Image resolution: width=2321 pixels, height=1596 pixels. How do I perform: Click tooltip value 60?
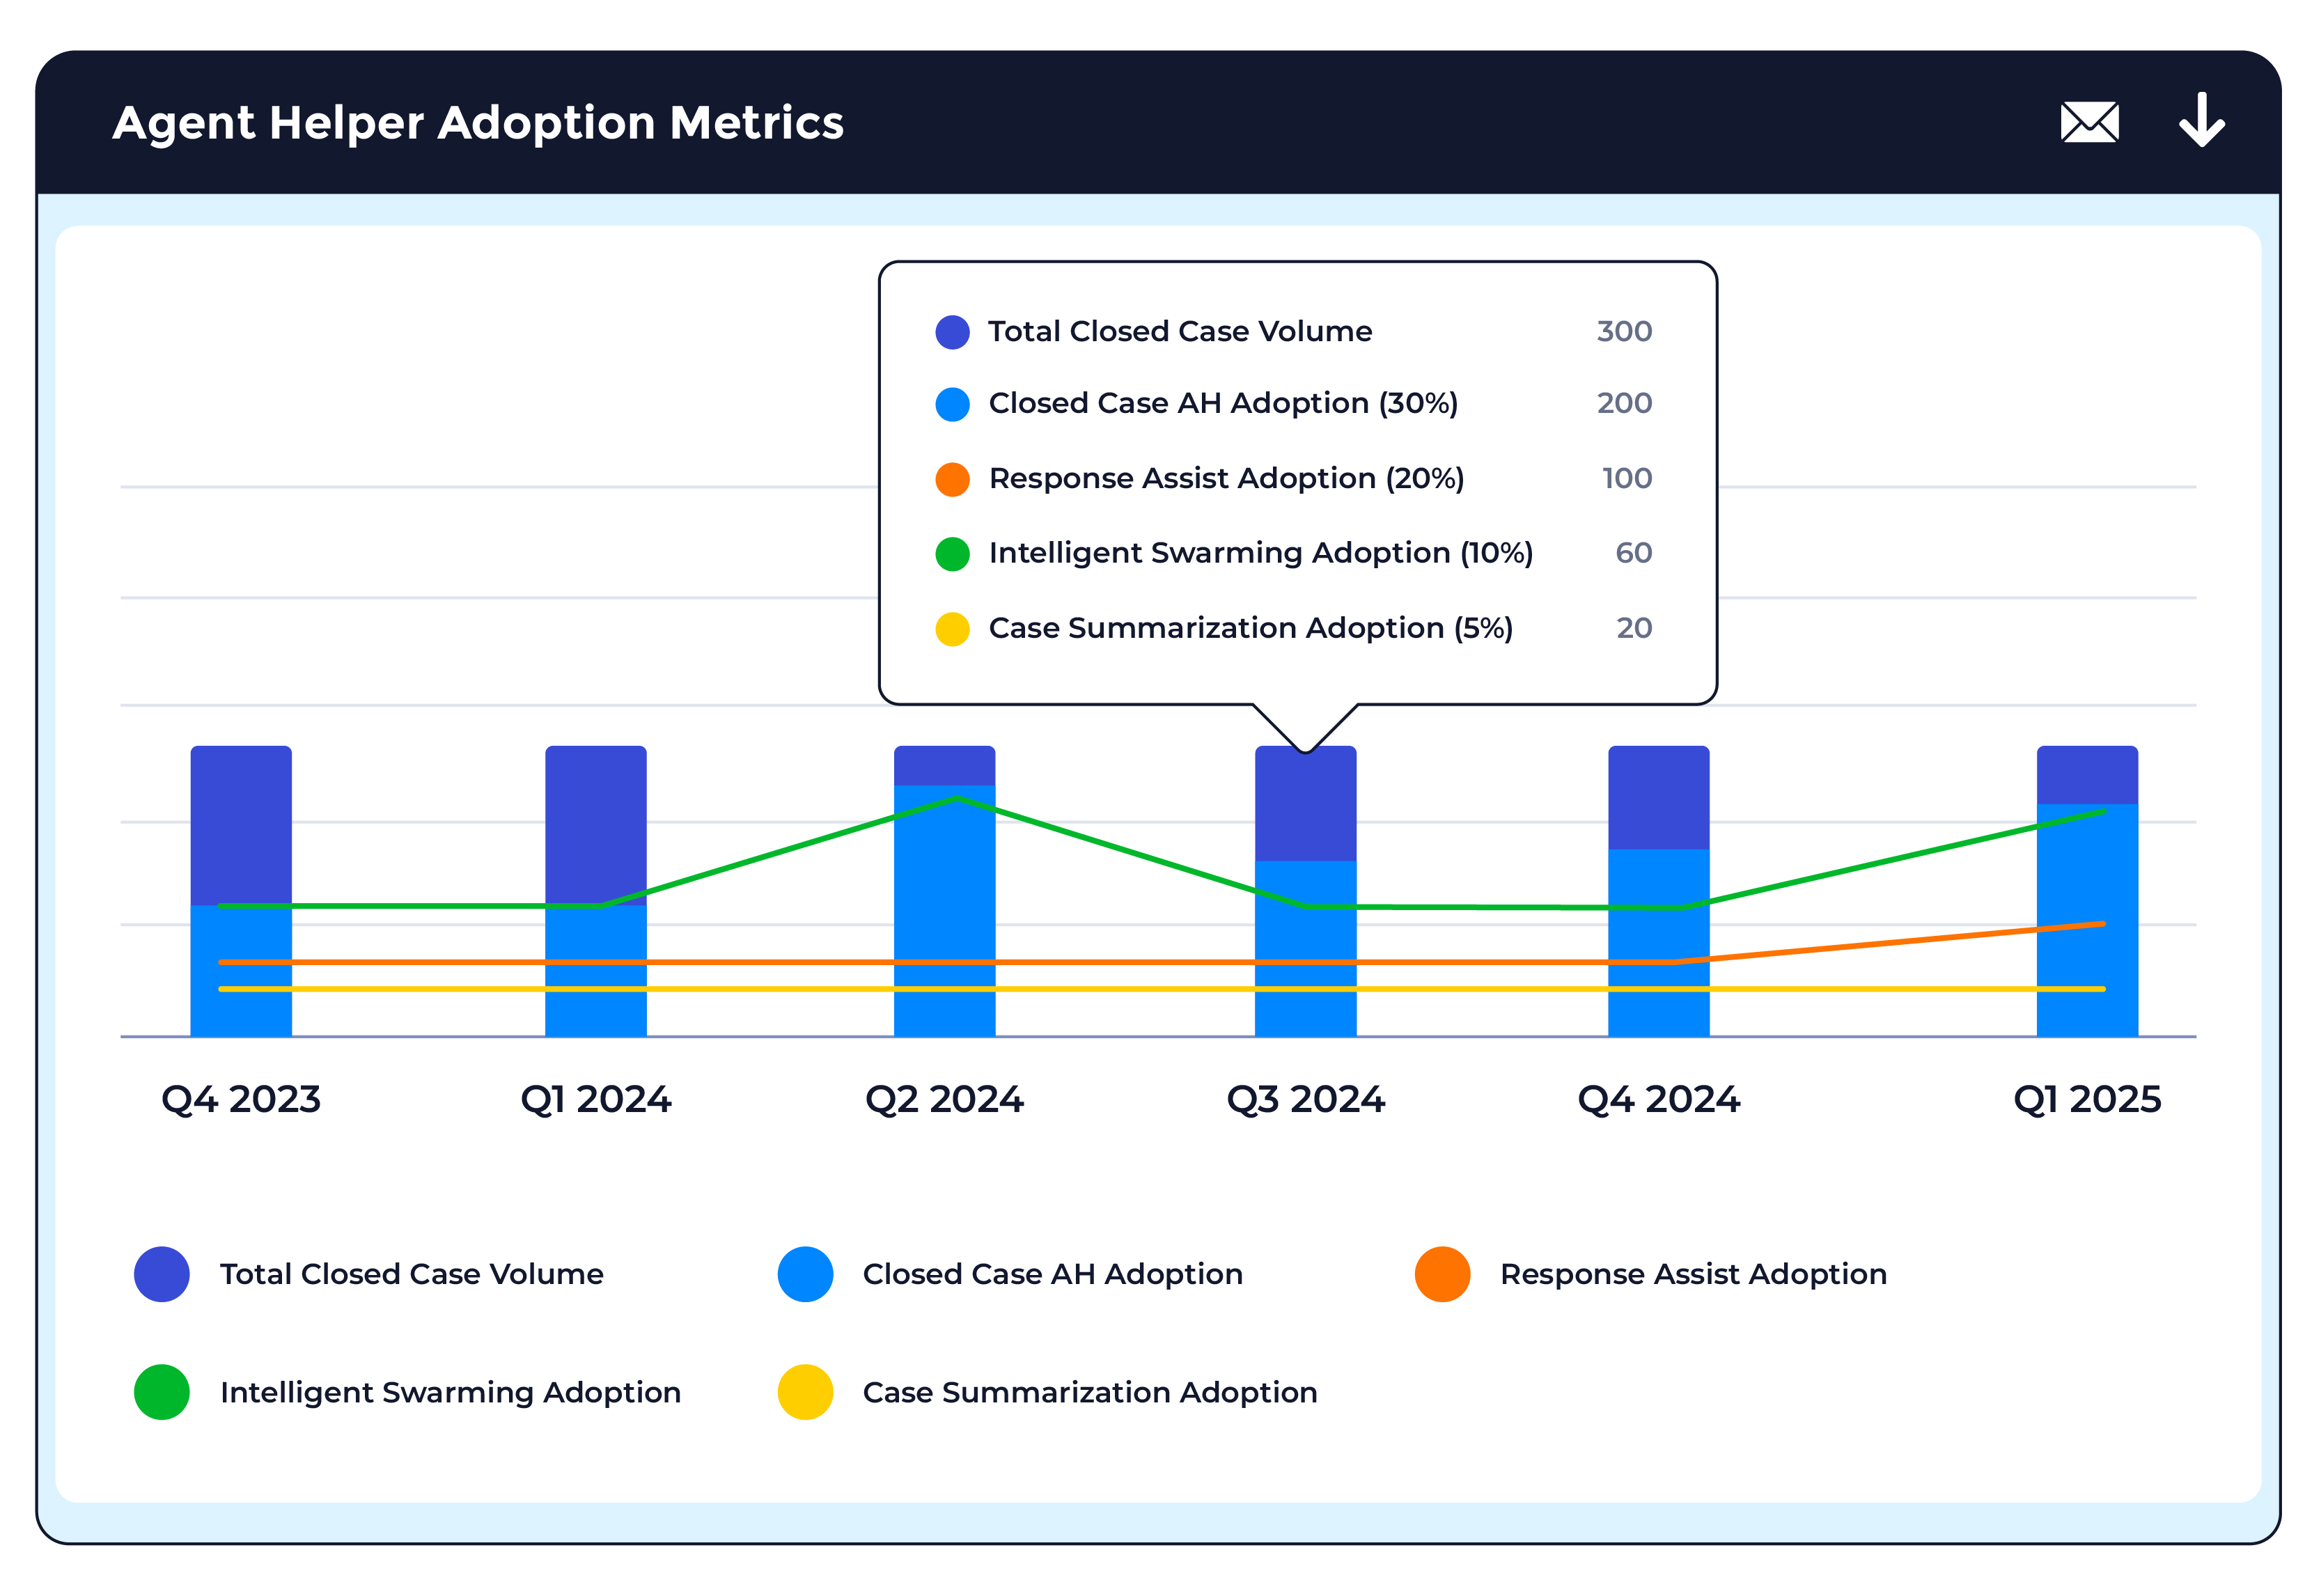pyautogui.click(x=1634, y=553)
